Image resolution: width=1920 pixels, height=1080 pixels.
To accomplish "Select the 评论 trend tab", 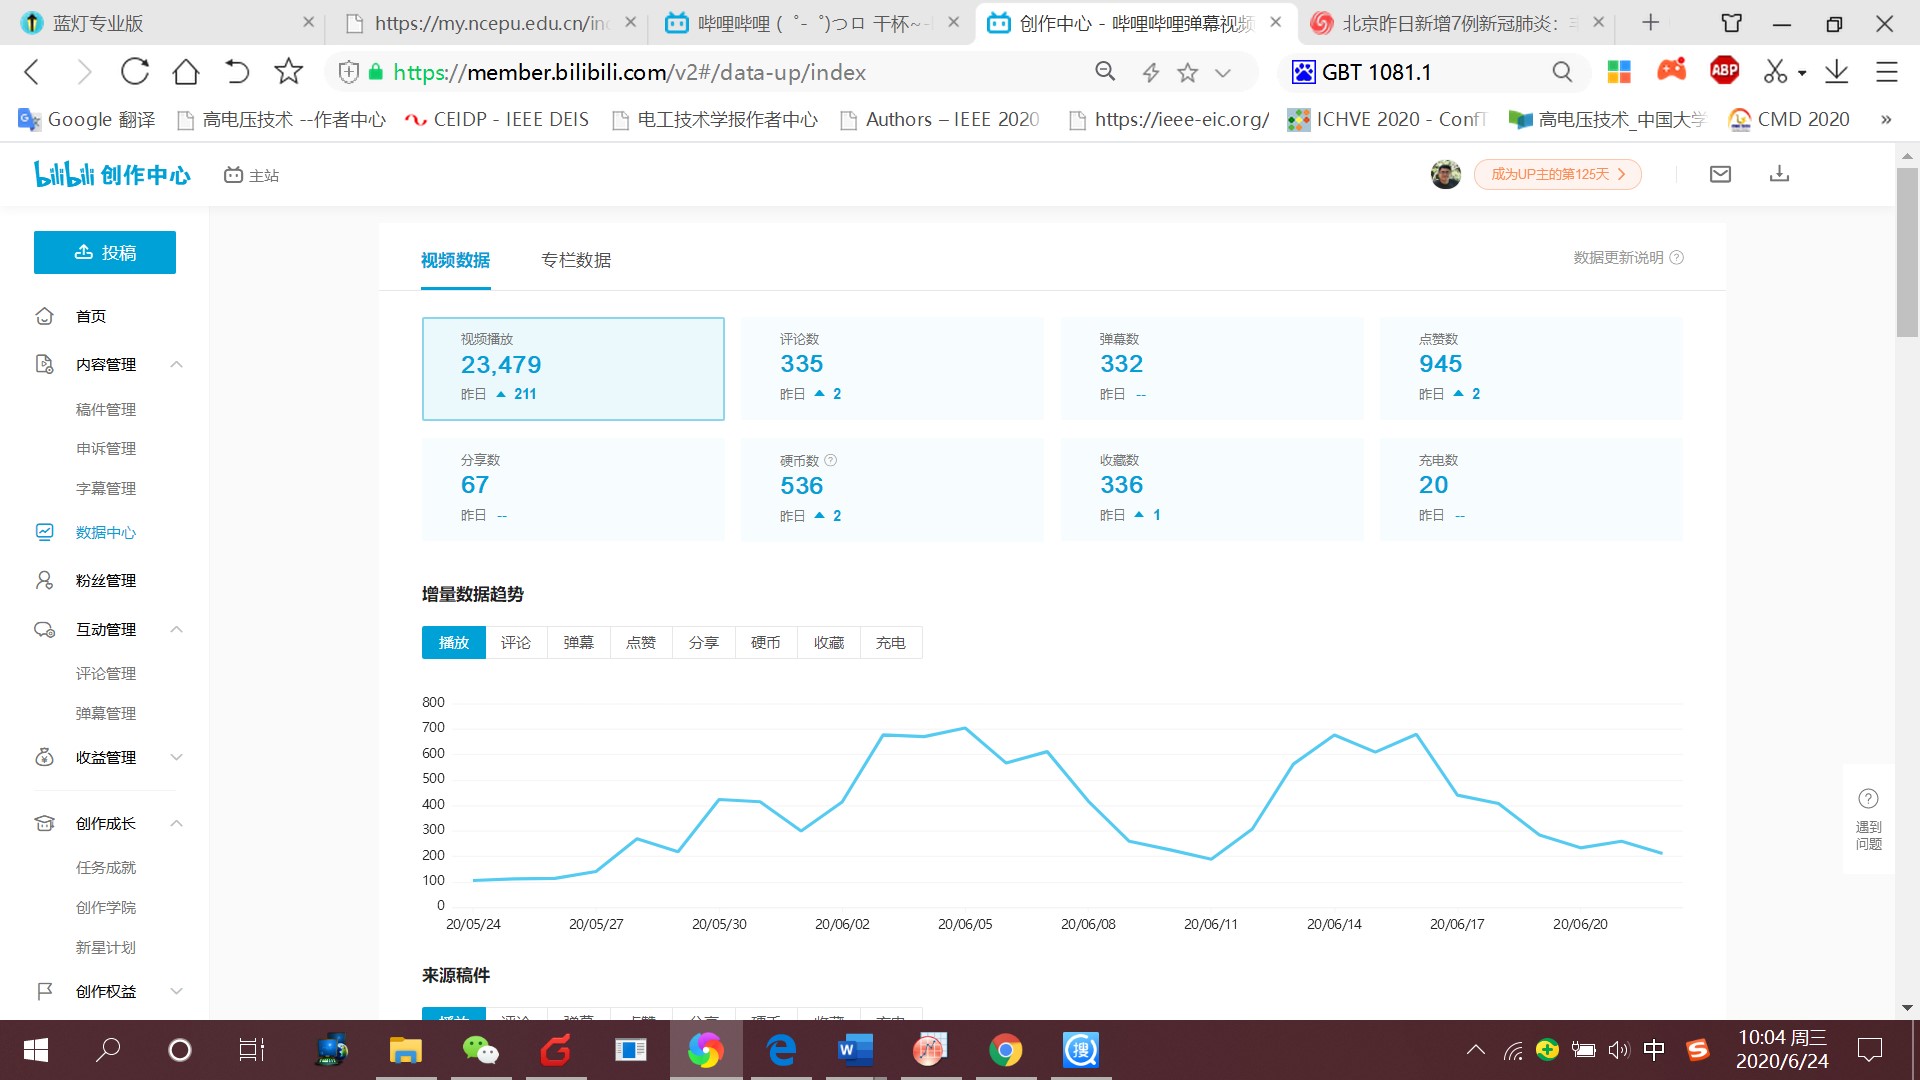I will [516, 642].
